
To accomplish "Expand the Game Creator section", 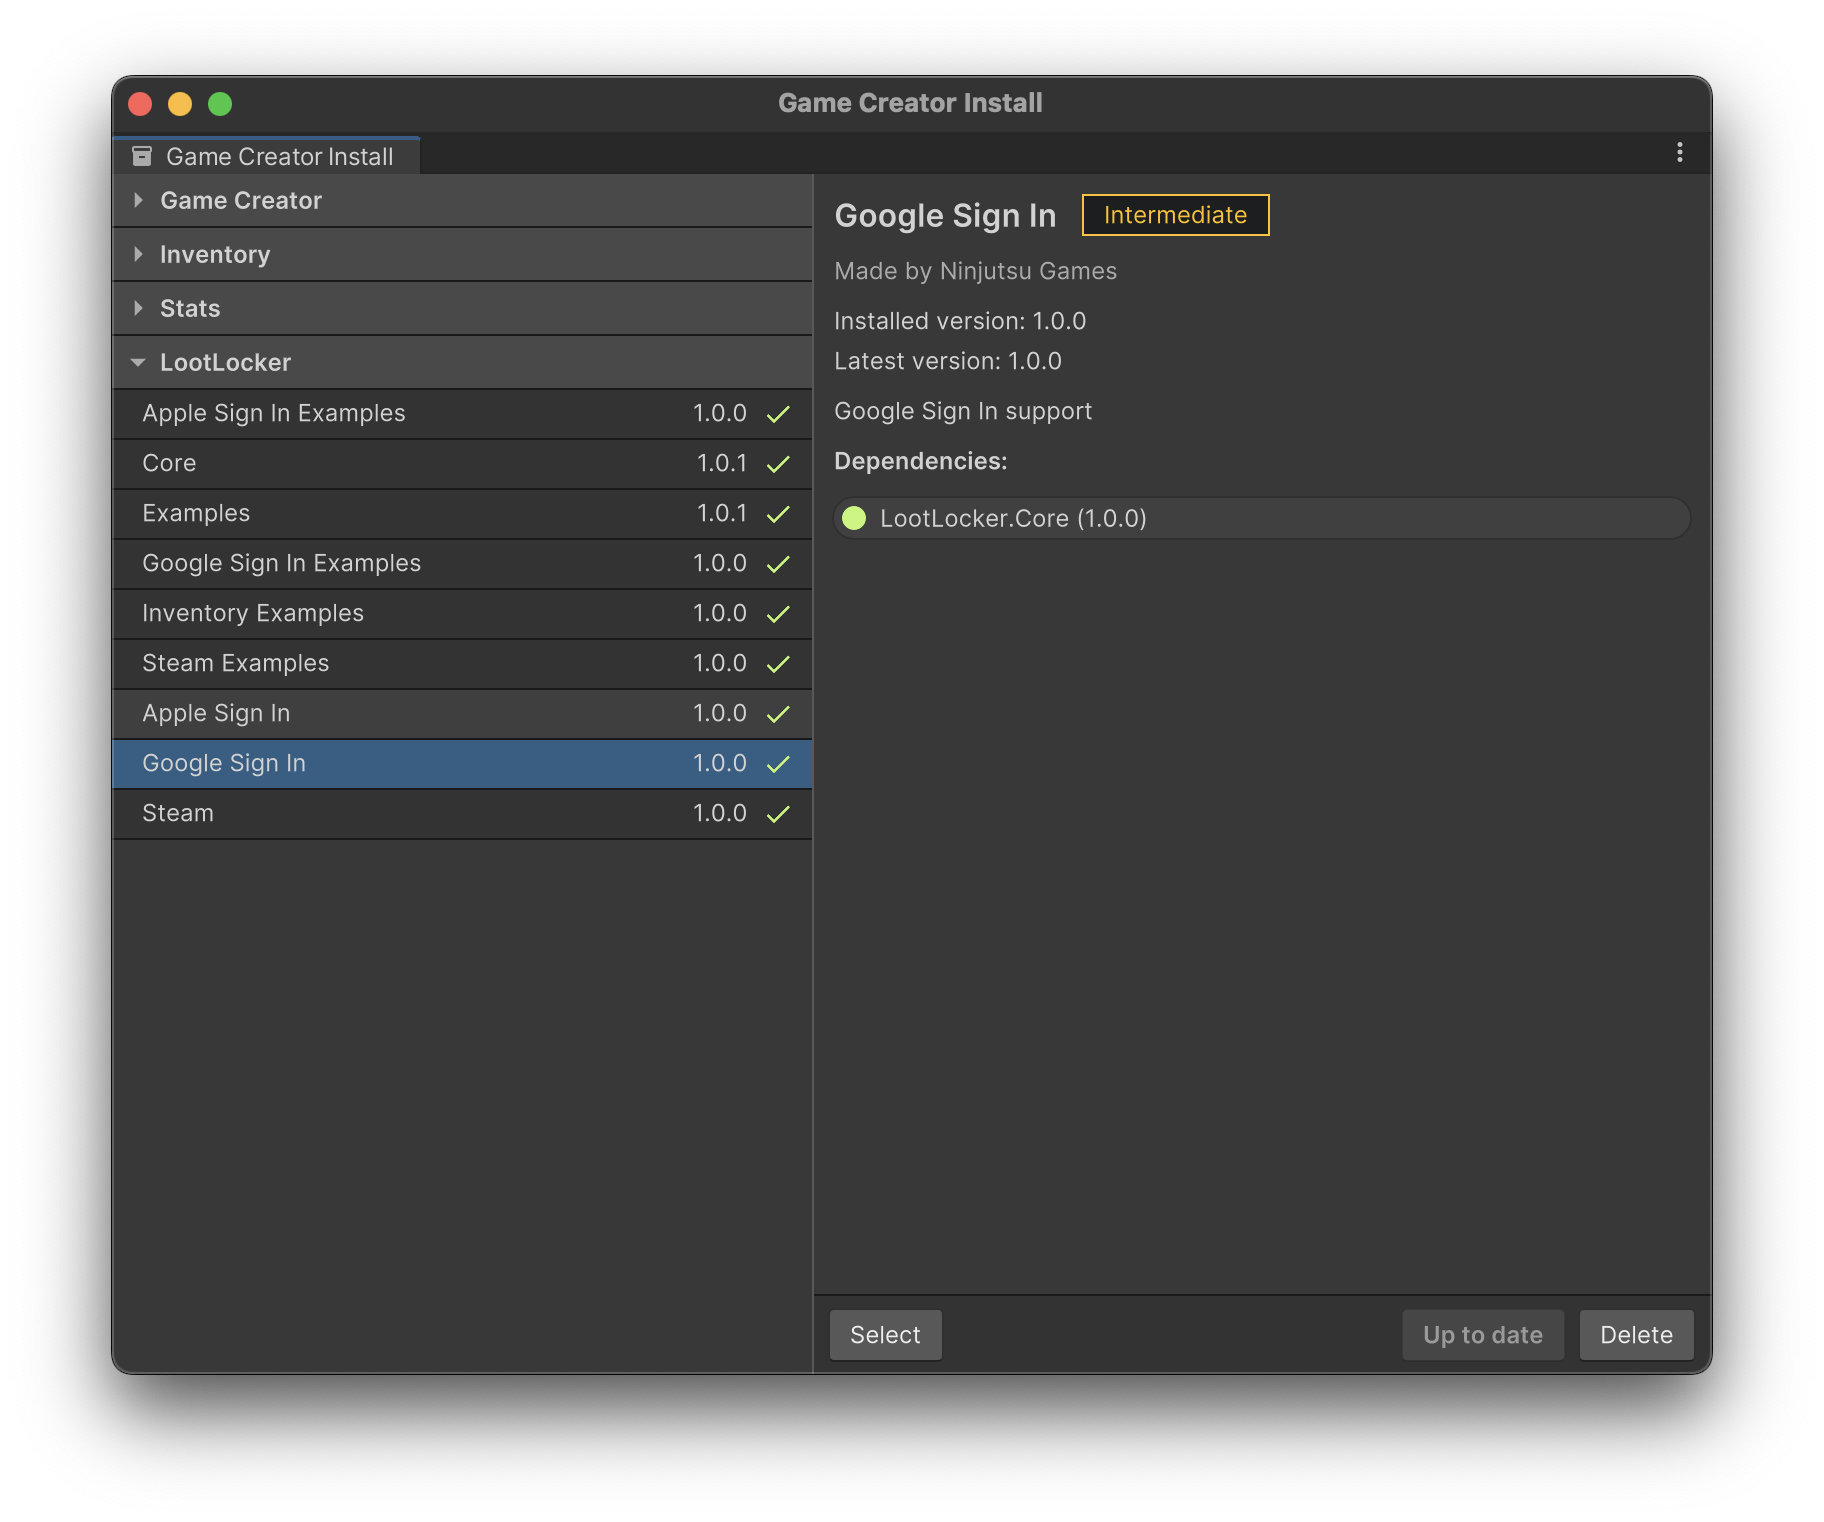I will click(x=139, y=201).
